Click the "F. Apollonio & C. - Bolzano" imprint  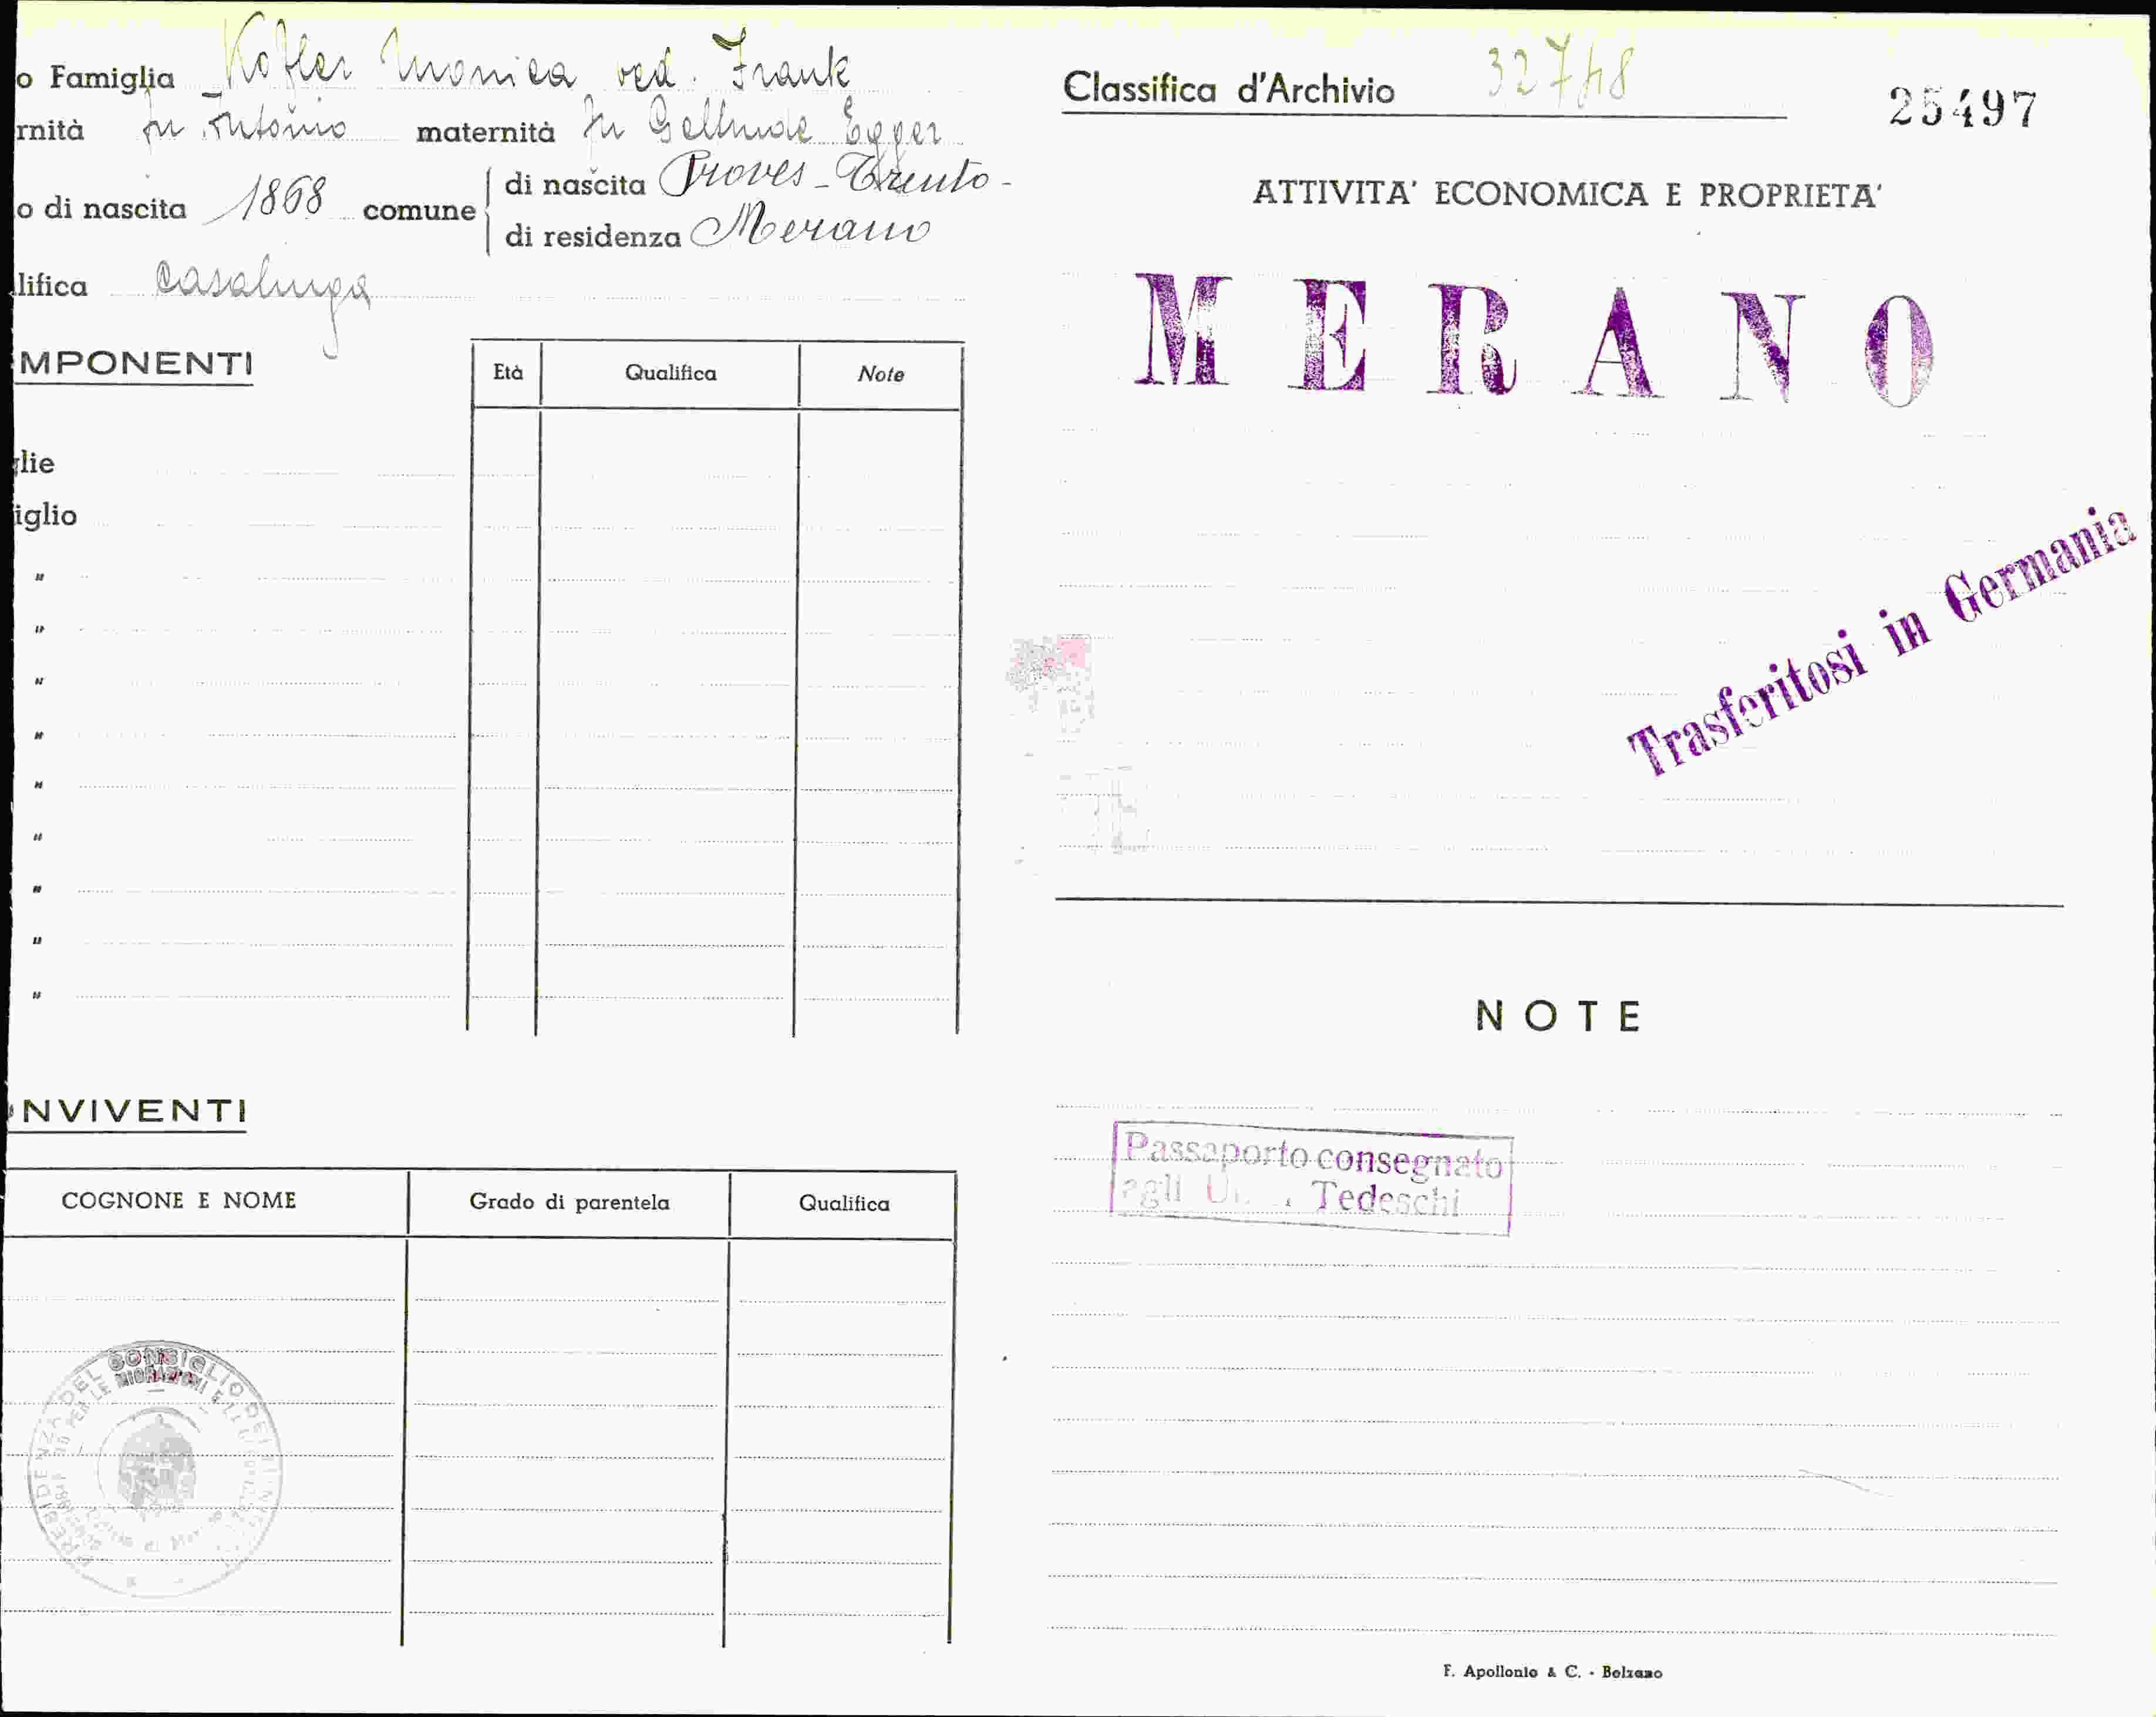tap(1552, 1672)
